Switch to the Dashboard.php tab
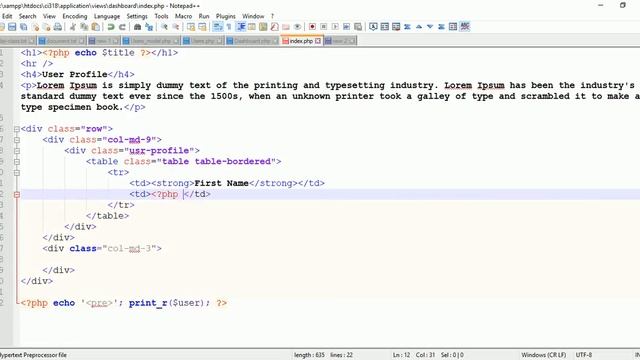Viewport: 640px width, 360px height. click(252, 41)
